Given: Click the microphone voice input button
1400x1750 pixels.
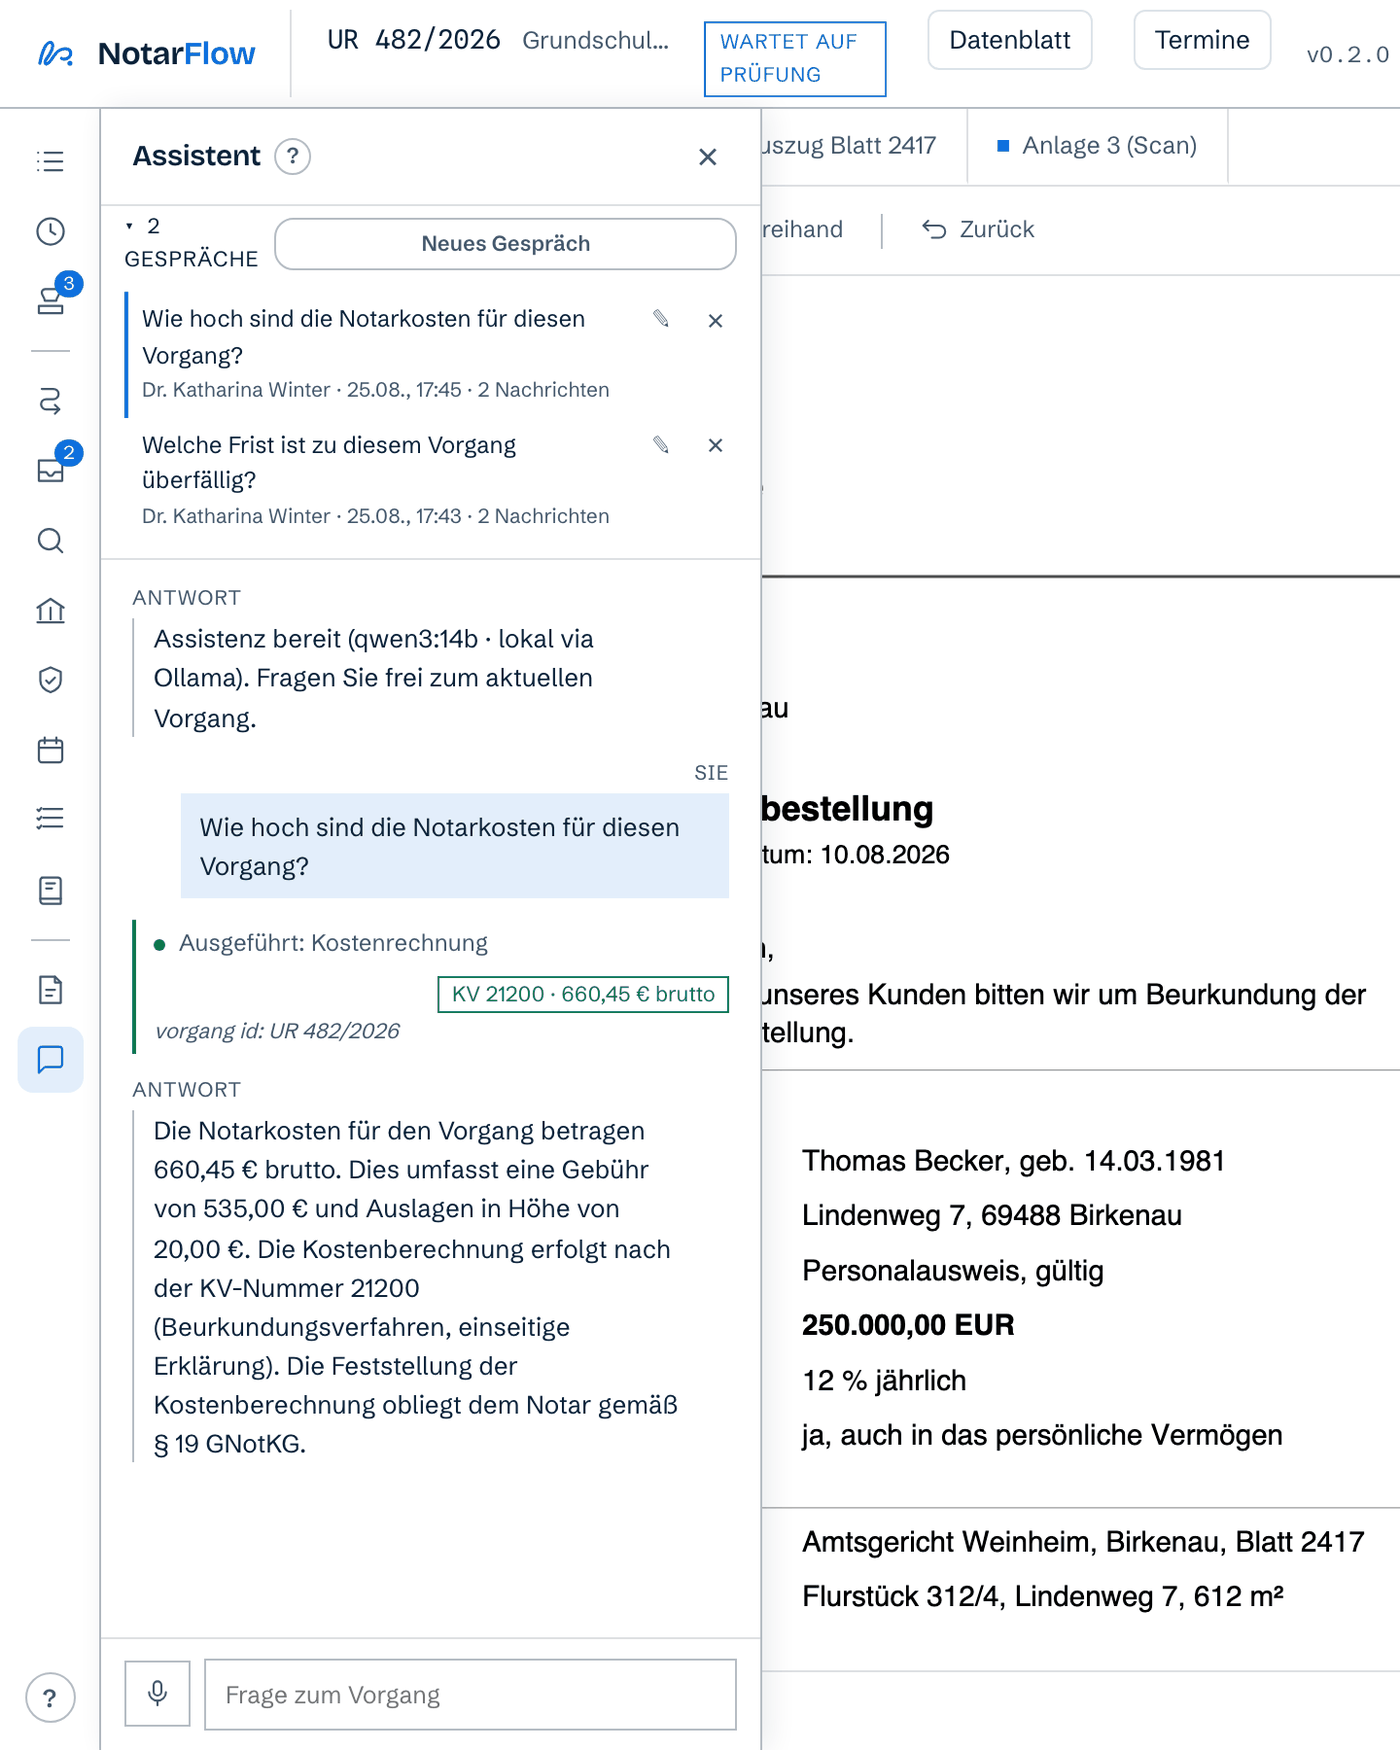Looking at the screenshot, I should click(x=157, y=1693).
